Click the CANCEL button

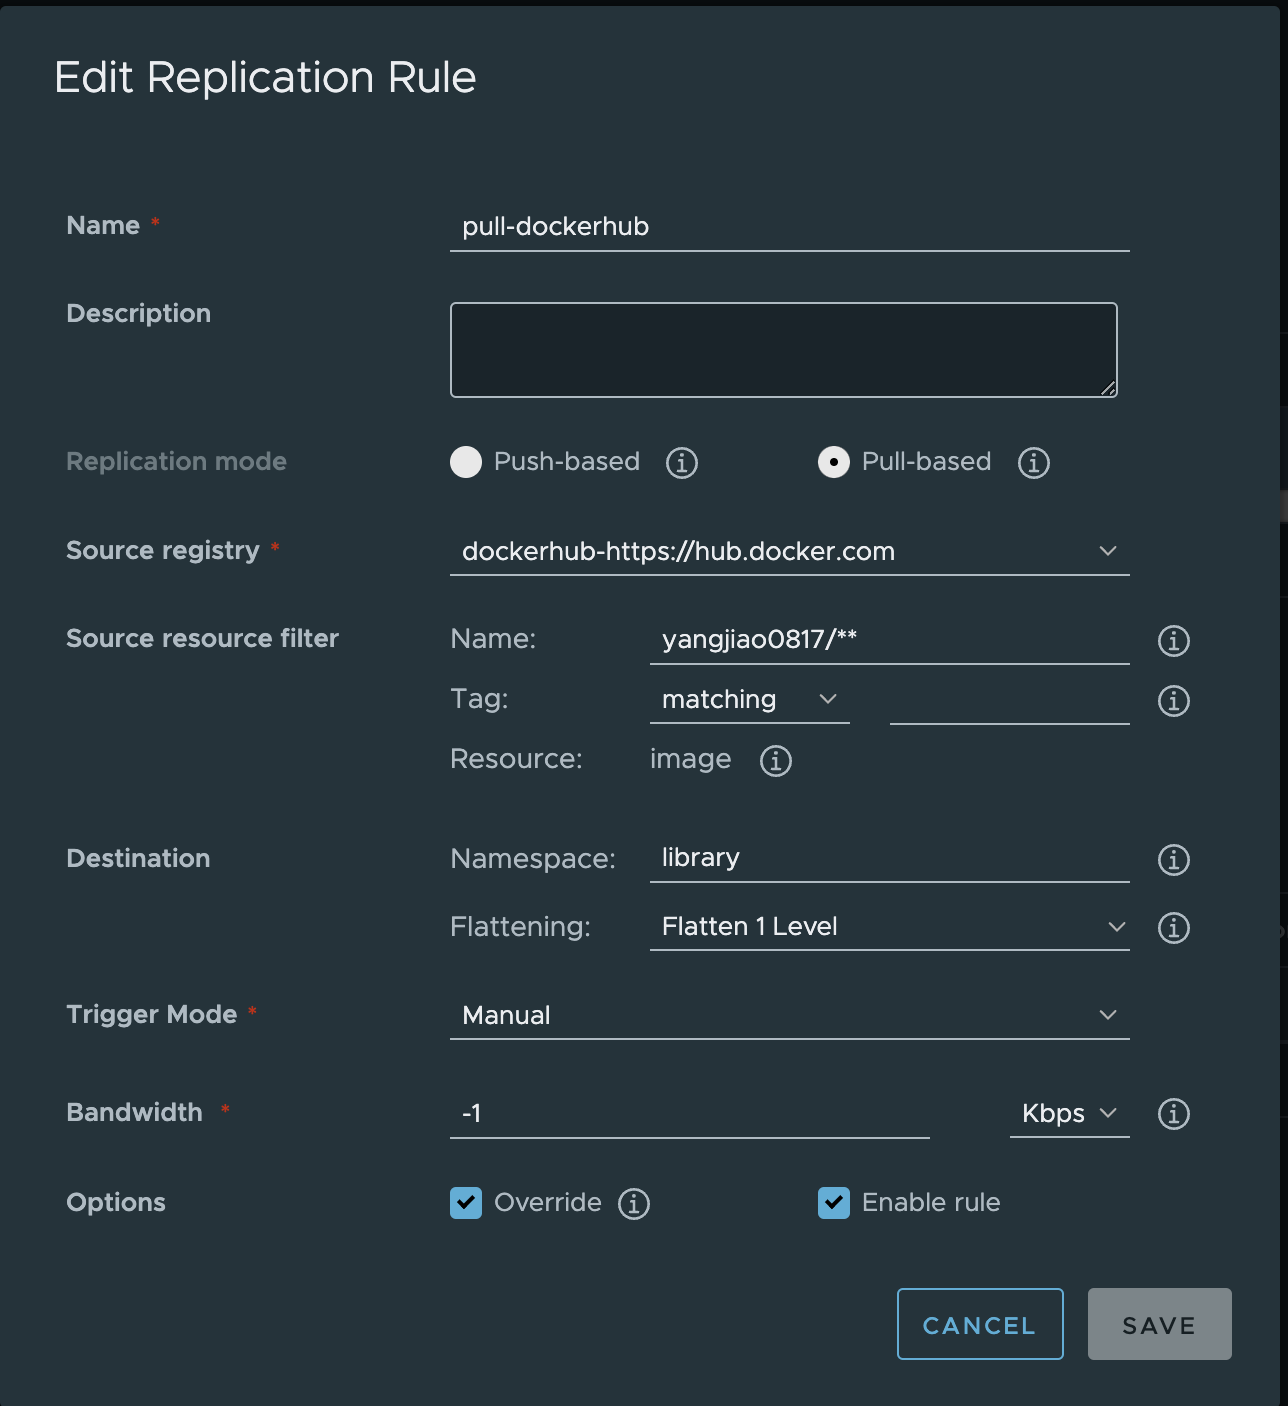[x=979, y=1324]
